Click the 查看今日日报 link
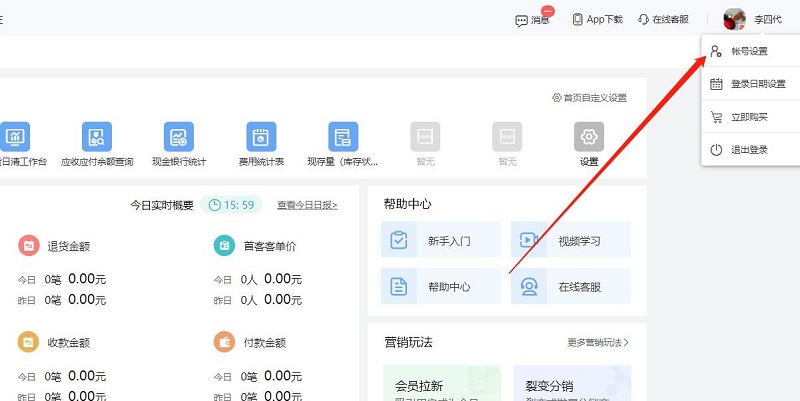Image resolution: width=800 pixels, height=401 pixels. [x=307, y=205]
